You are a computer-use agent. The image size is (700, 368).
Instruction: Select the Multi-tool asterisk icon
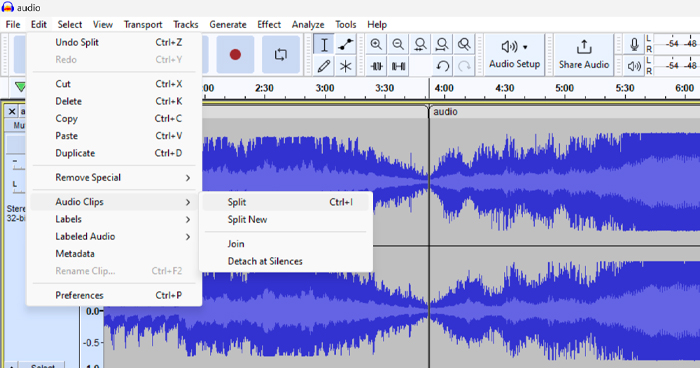[346, 66]
